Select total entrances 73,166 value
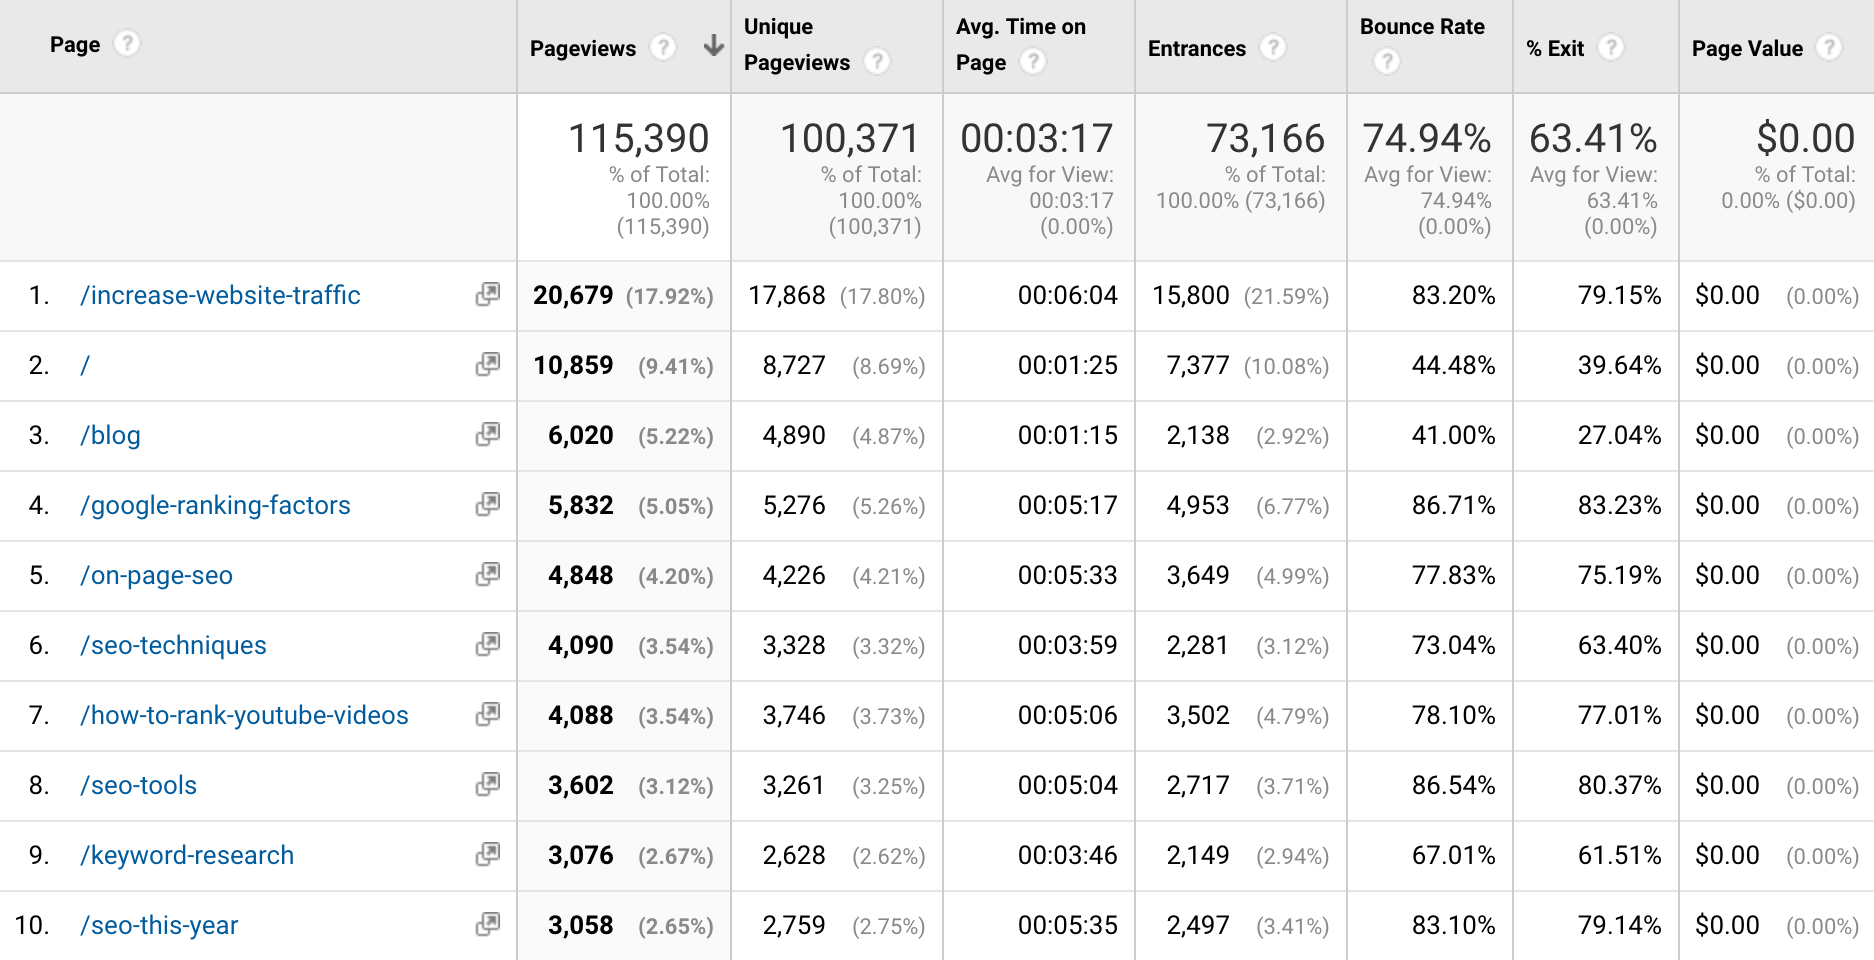 click(x=1265, y=138)
